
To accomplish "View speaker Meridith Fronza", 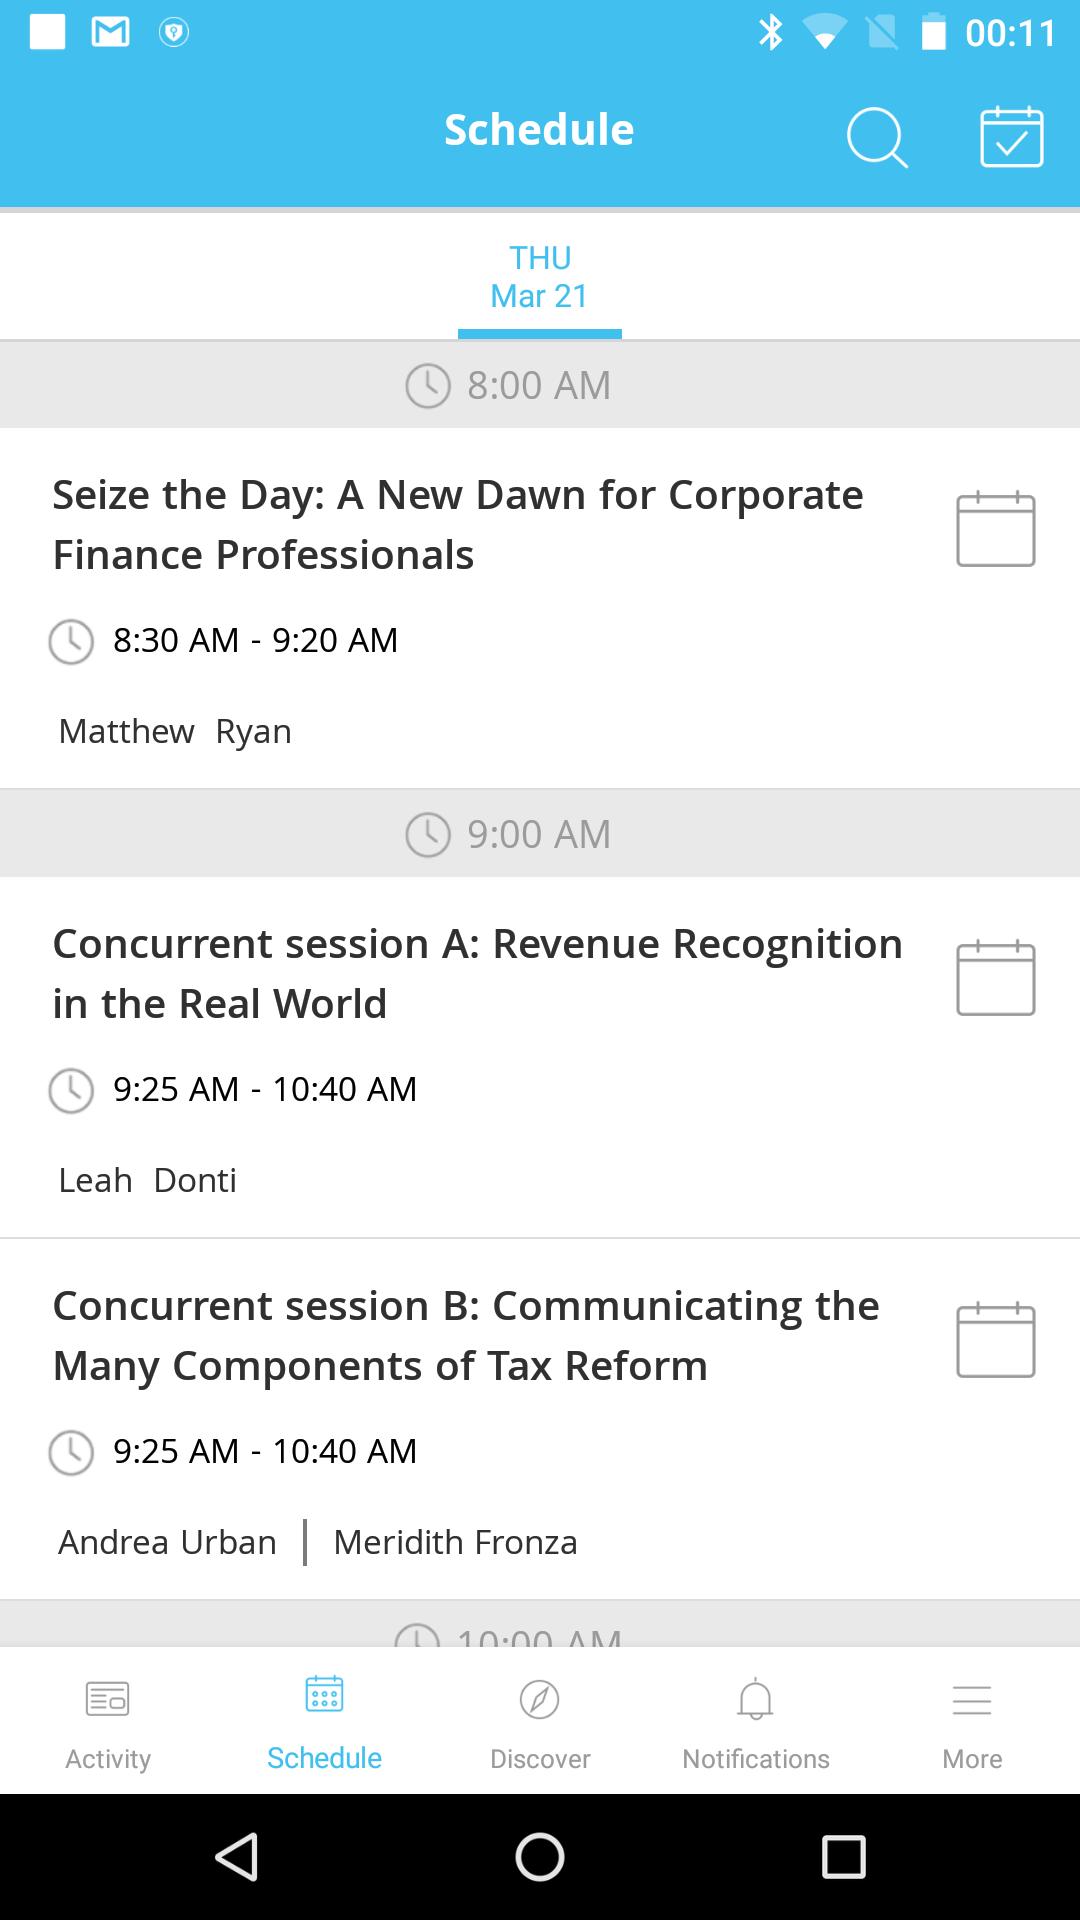I will 455,1542.
